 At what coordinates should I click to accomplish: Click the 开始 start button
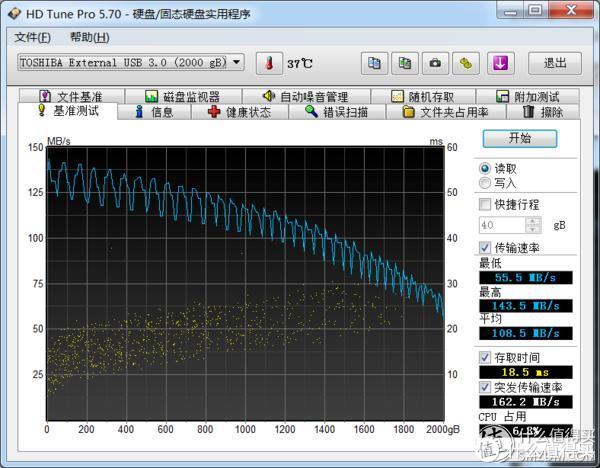(x=520, y=138)
